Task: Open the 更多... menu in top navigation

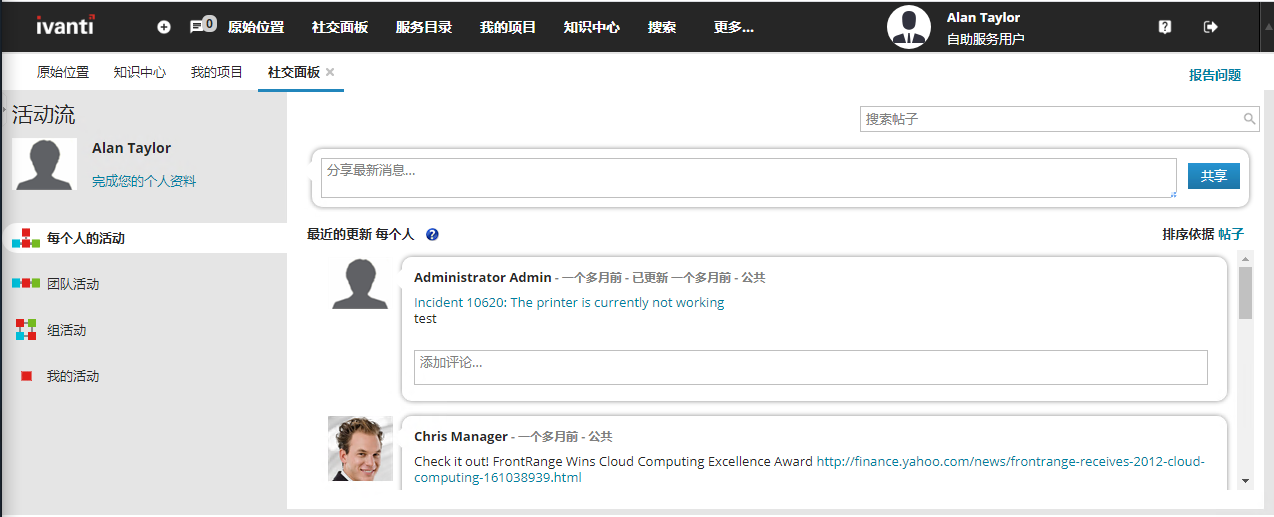Action: tap(733, 27)
